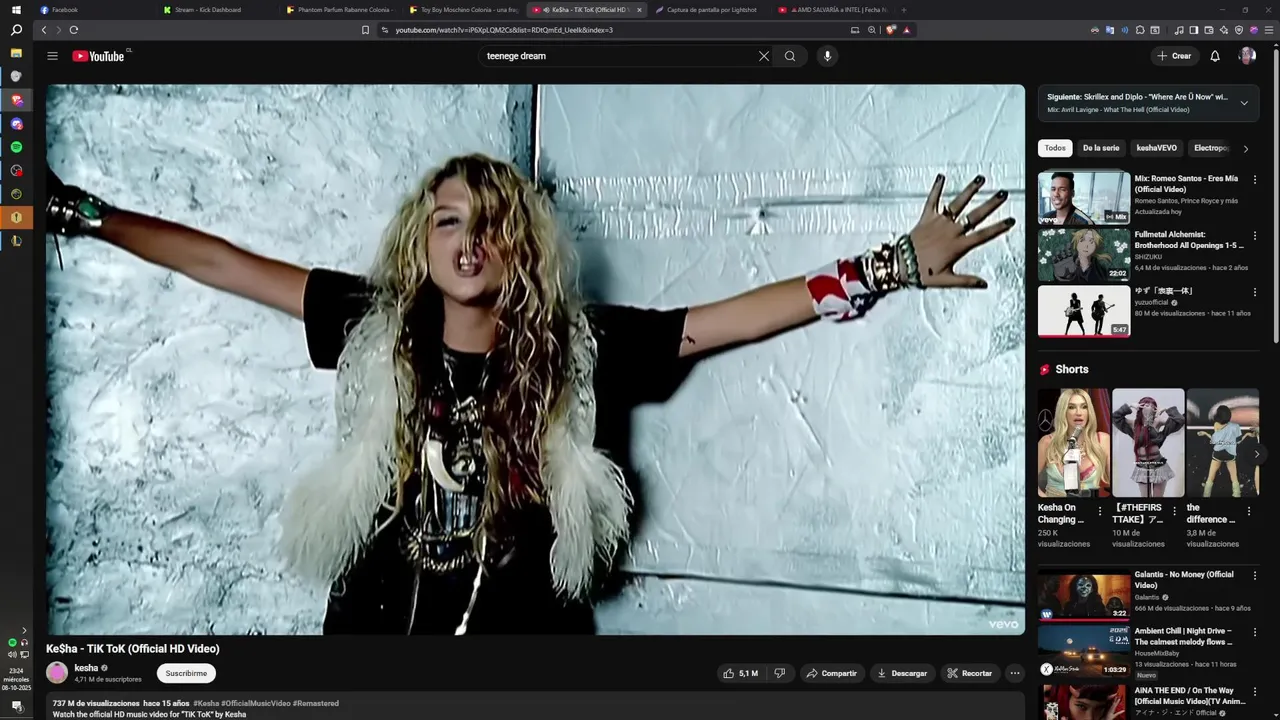Open Windows taskbar search
The width and height of the screenshot is (1280, 720).
16,31
